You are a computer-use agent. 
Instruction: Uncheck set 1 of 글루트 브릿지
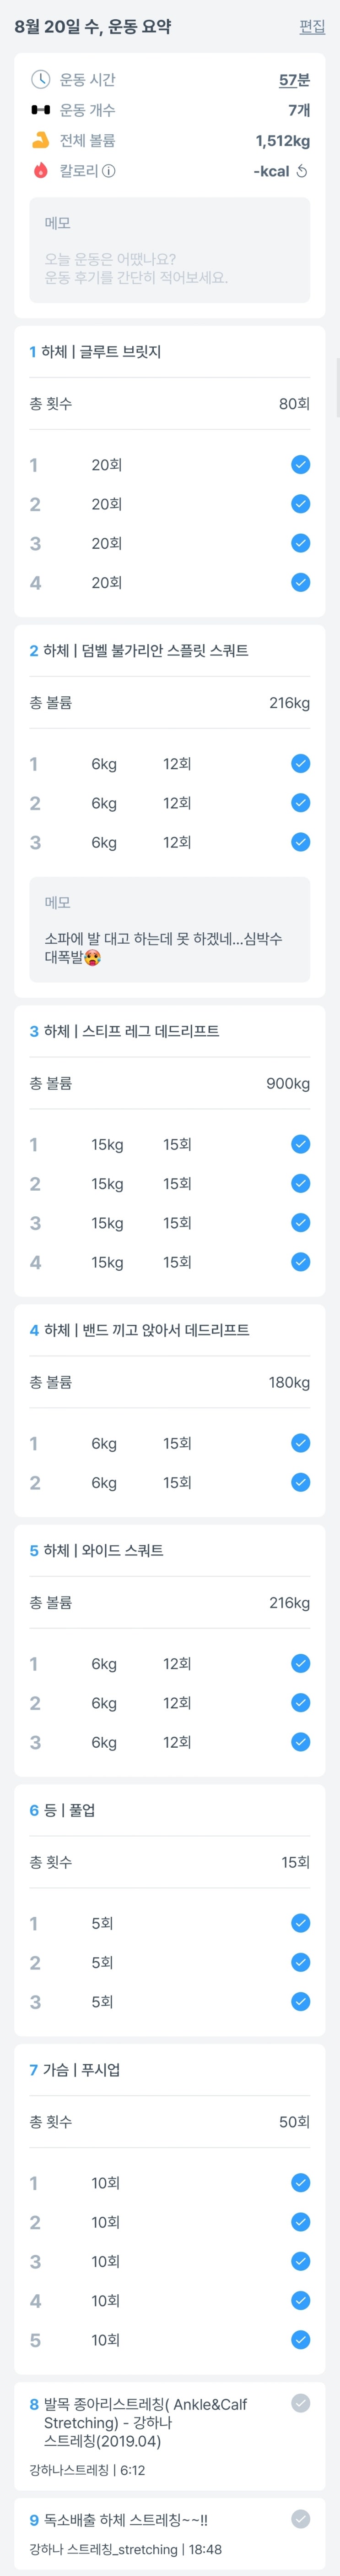point(300,464)
